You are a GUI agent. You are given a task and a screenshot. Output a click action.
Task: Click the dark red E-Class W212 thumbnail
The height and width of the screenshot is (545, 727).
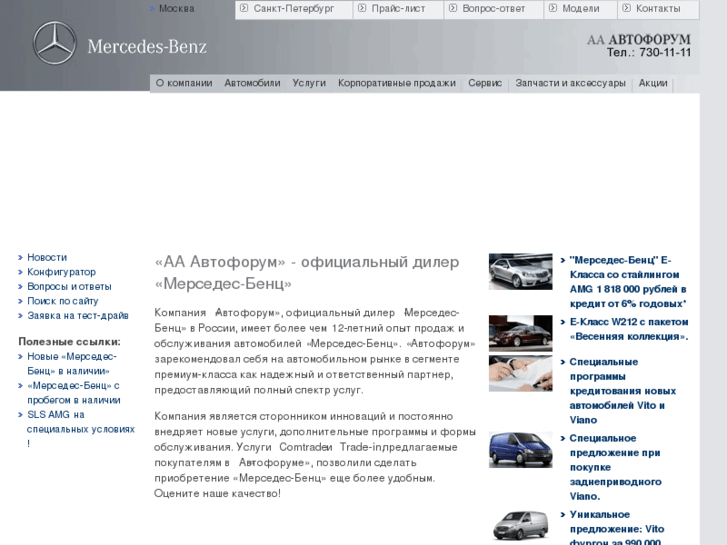520,333
